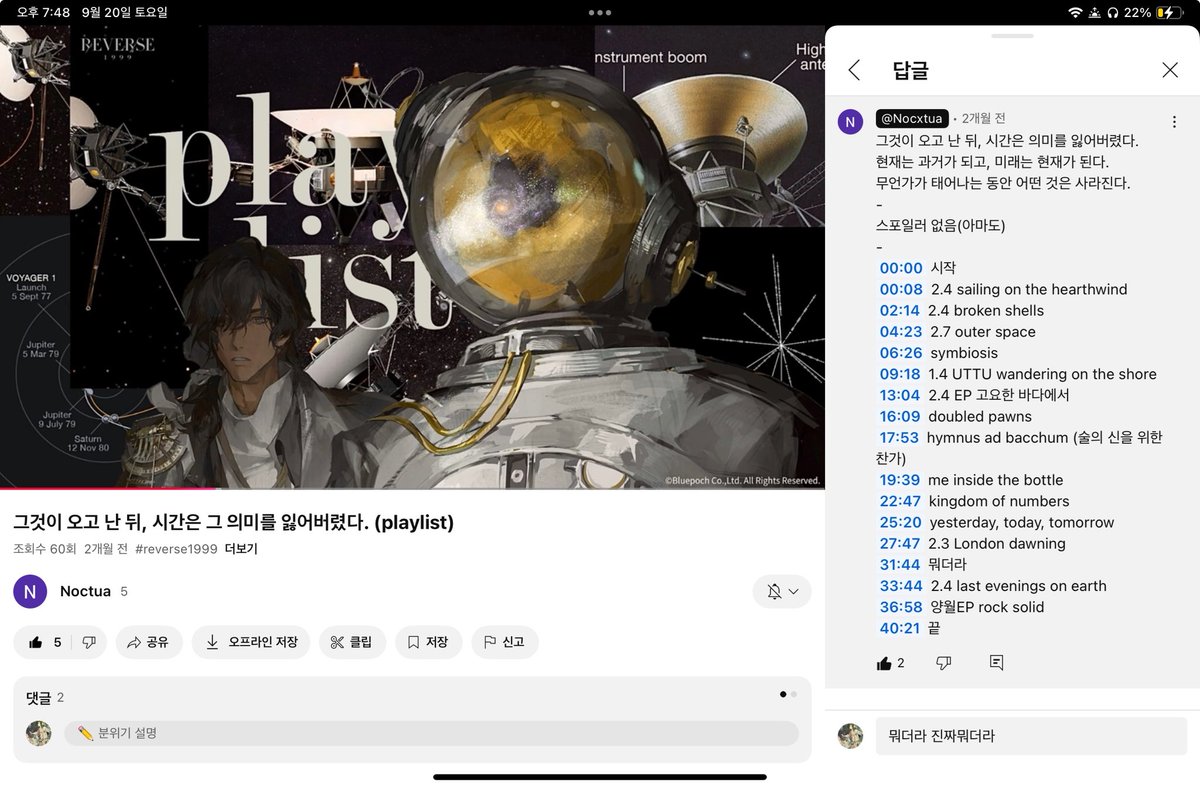Screen dimensions: 1200x788
Task: Dislike the video with thumbs-down button
Action: point(89,642)
